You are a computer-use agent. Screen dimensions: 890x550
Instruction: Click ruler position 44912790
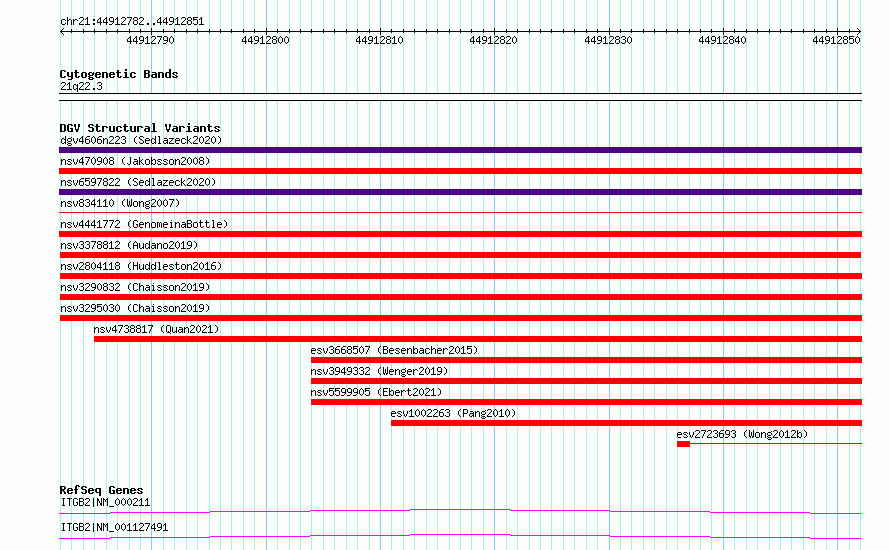tap(150, 40)
